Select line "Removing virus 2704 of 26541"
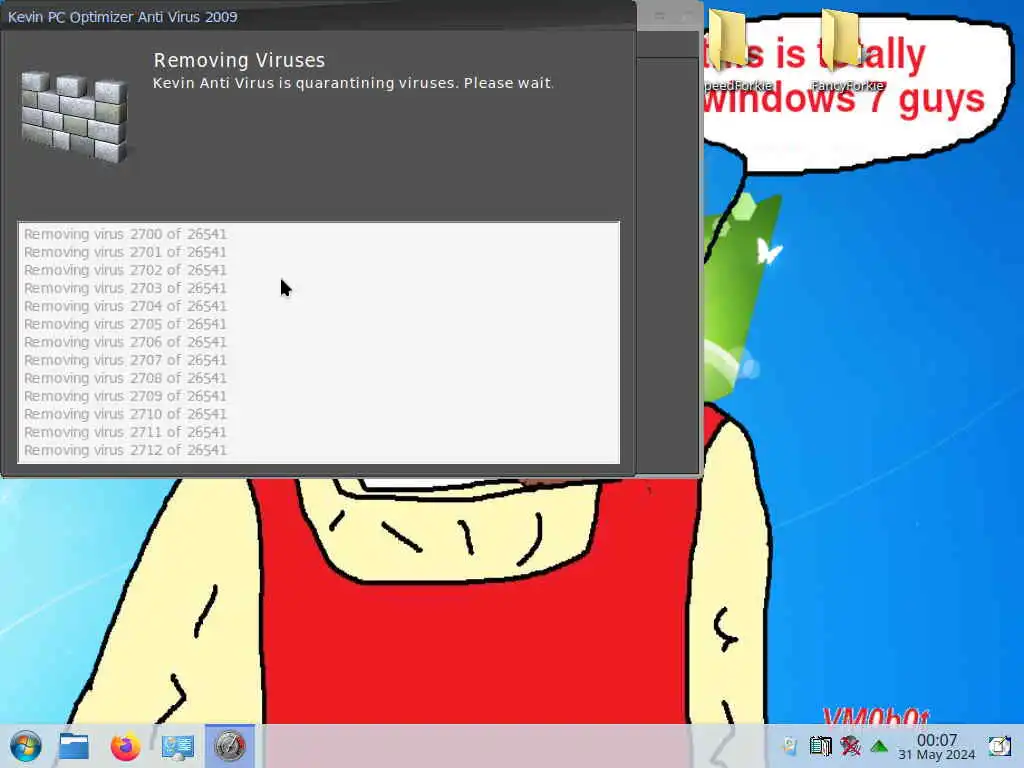The image size is (1024, 768). [125, 306]
